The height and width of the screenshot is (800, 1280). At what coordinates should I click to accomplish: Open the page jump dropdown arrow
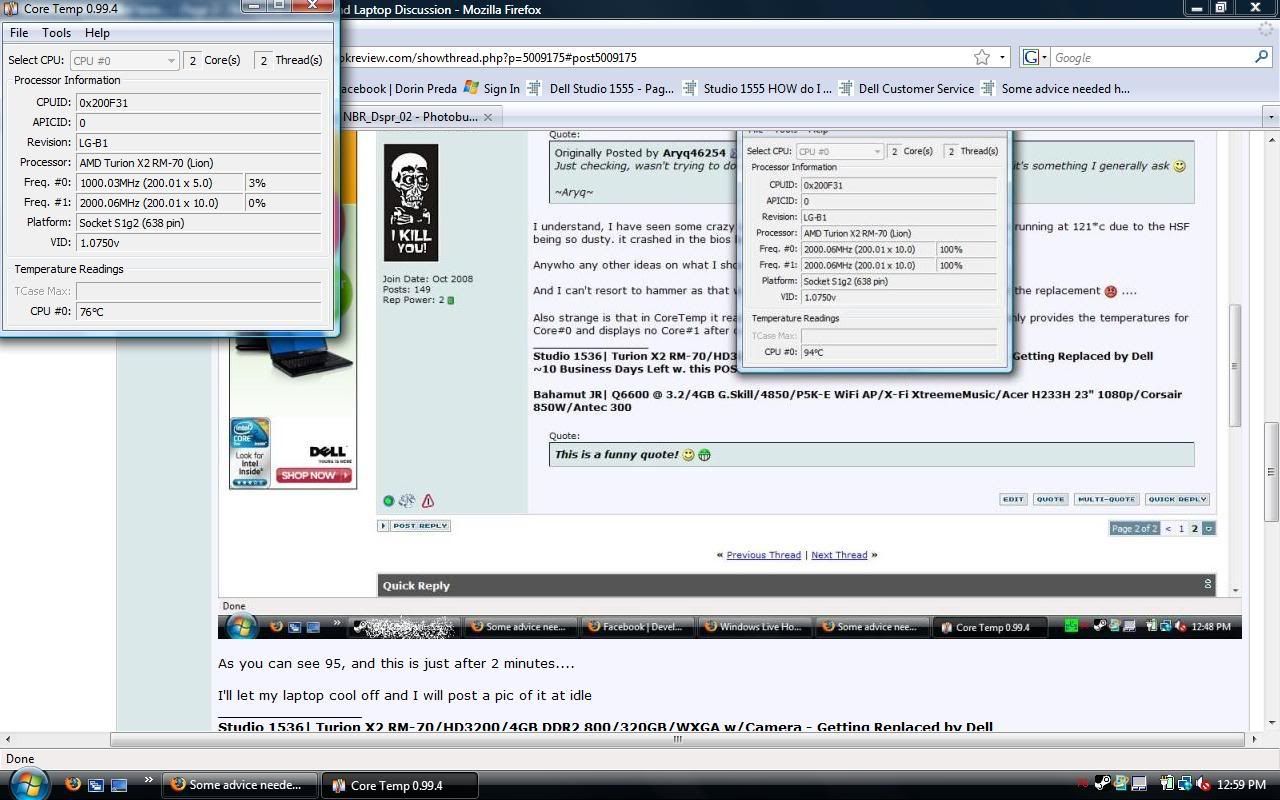point(1209,528)
